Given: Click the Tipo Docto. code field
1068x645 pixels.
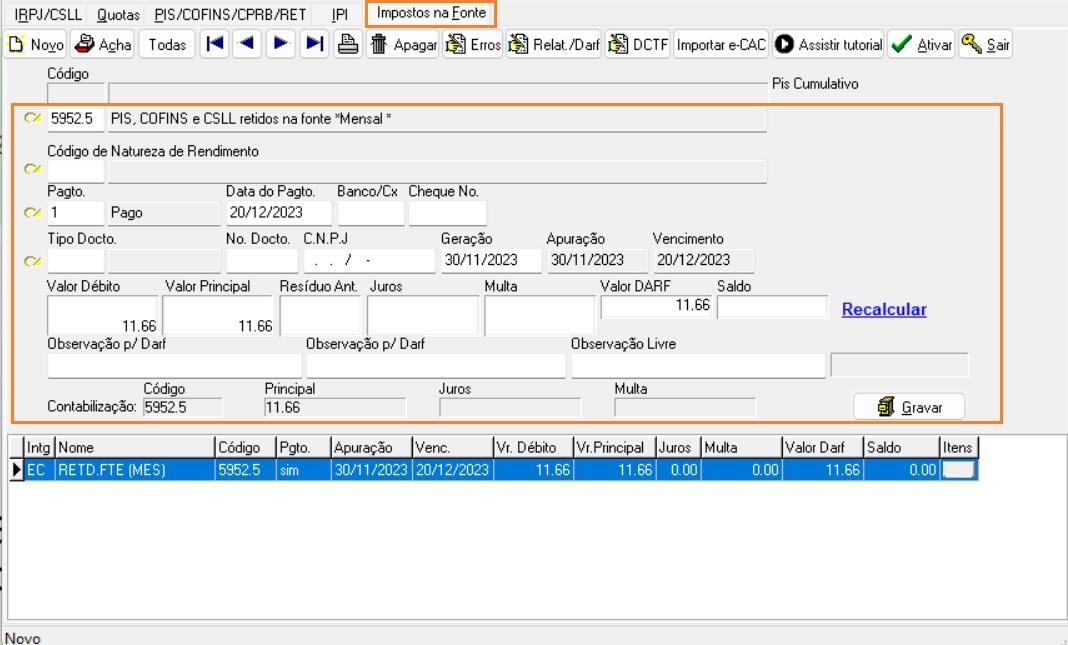Looking at the screenshot, I should (76, 261).
